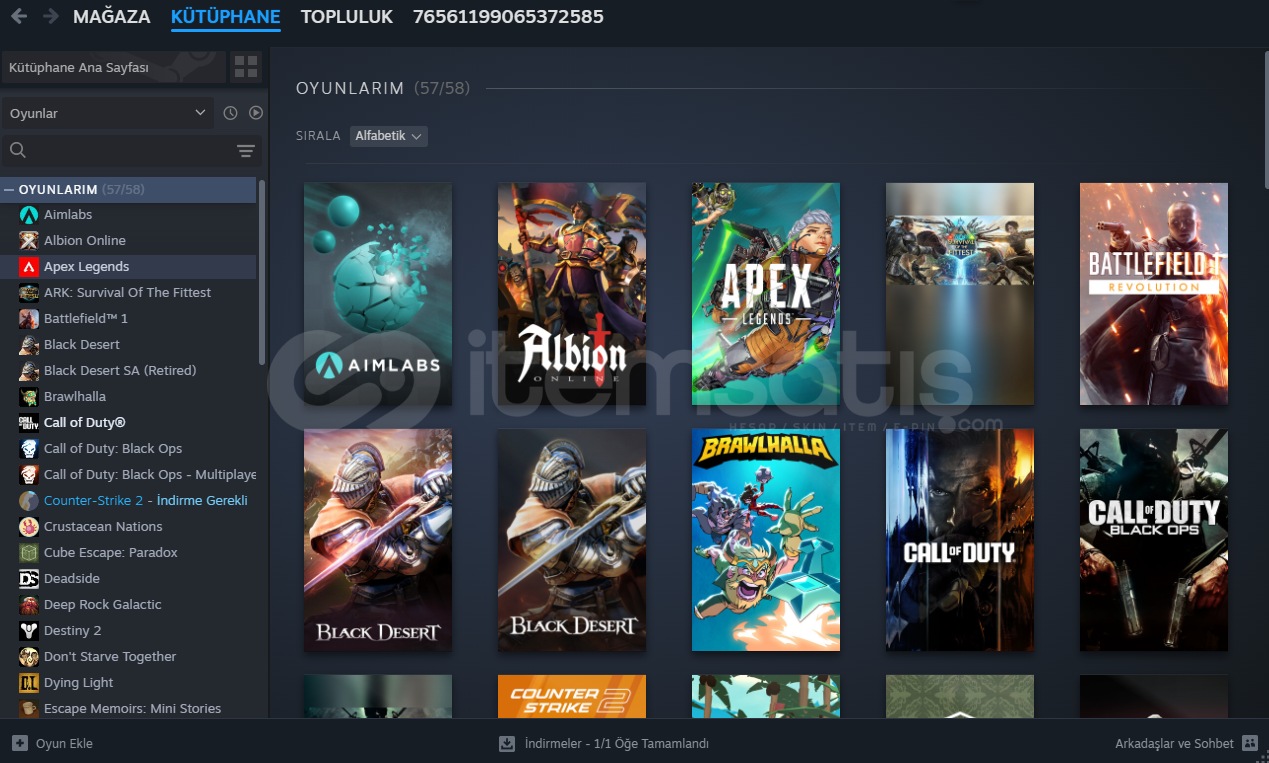
Task: Click the Don't Starve Together list icon
Action: click(29, 657)
